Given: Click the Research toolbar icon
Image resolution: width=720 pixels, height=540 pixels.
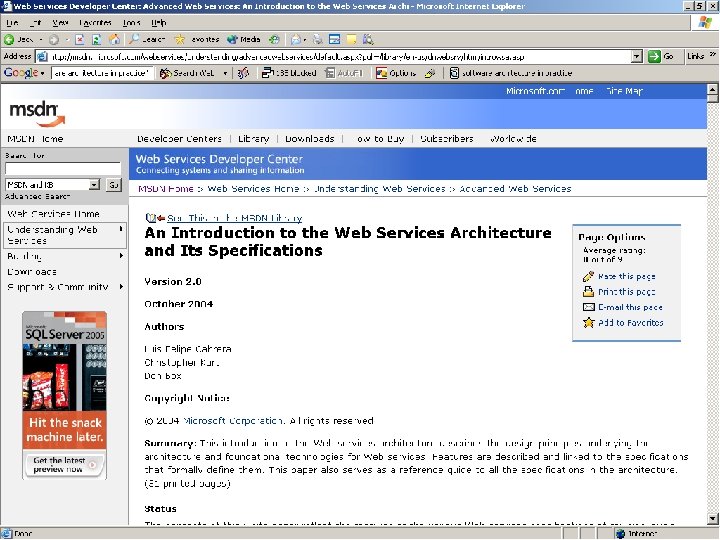Looking at the screenshot, I should point(368,39).
